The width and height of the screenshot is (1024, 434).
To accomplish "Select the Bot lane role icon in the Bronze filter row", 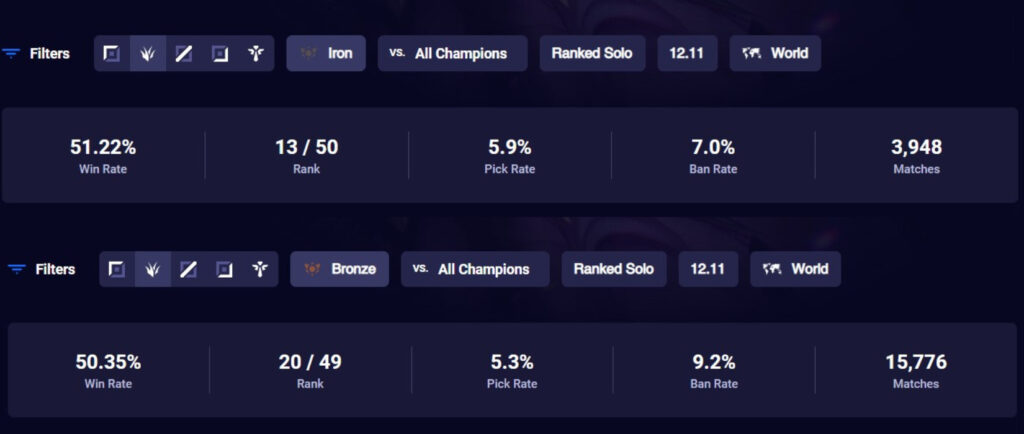I will 225,269.
